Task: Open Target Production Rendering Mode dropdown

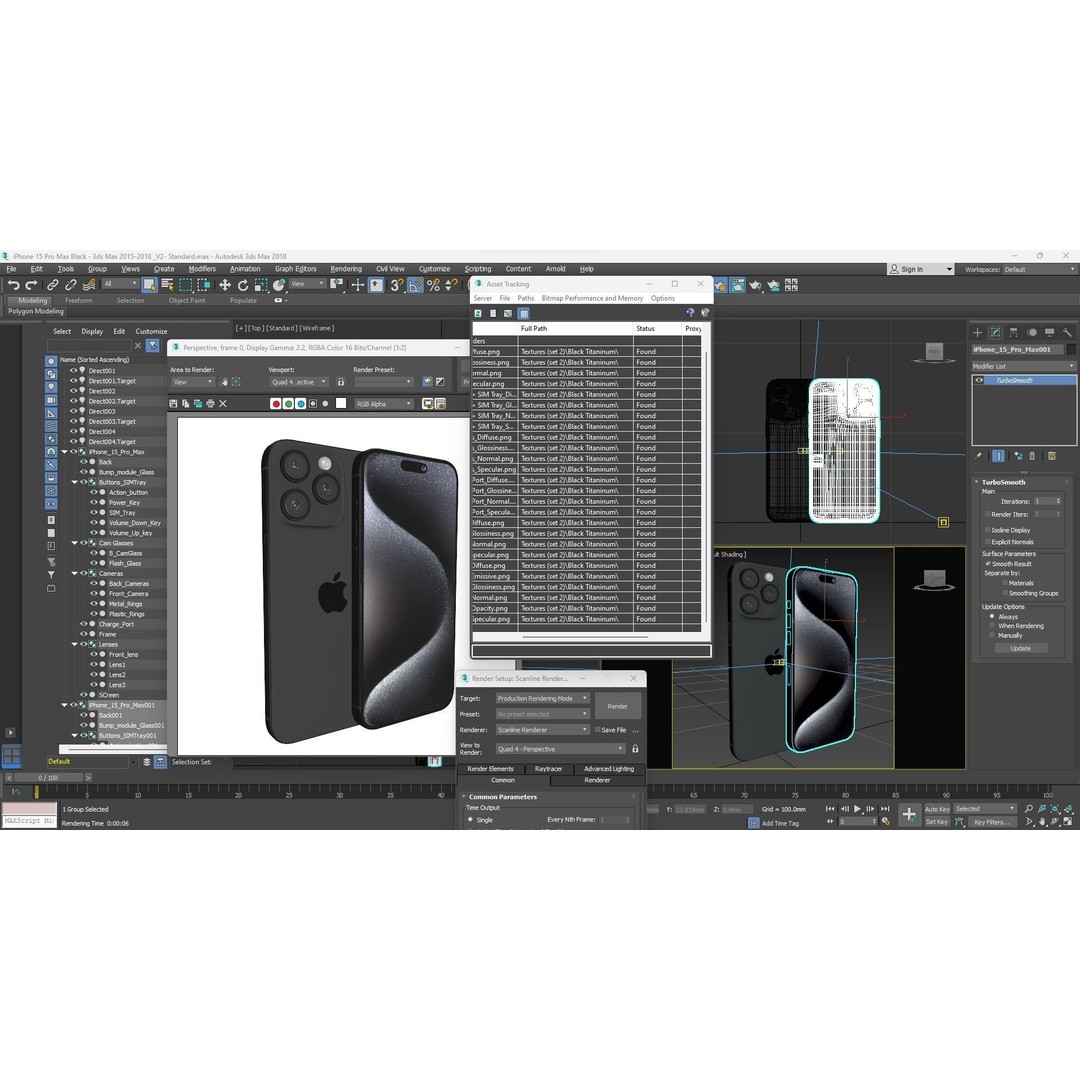Action: point(543,698)
